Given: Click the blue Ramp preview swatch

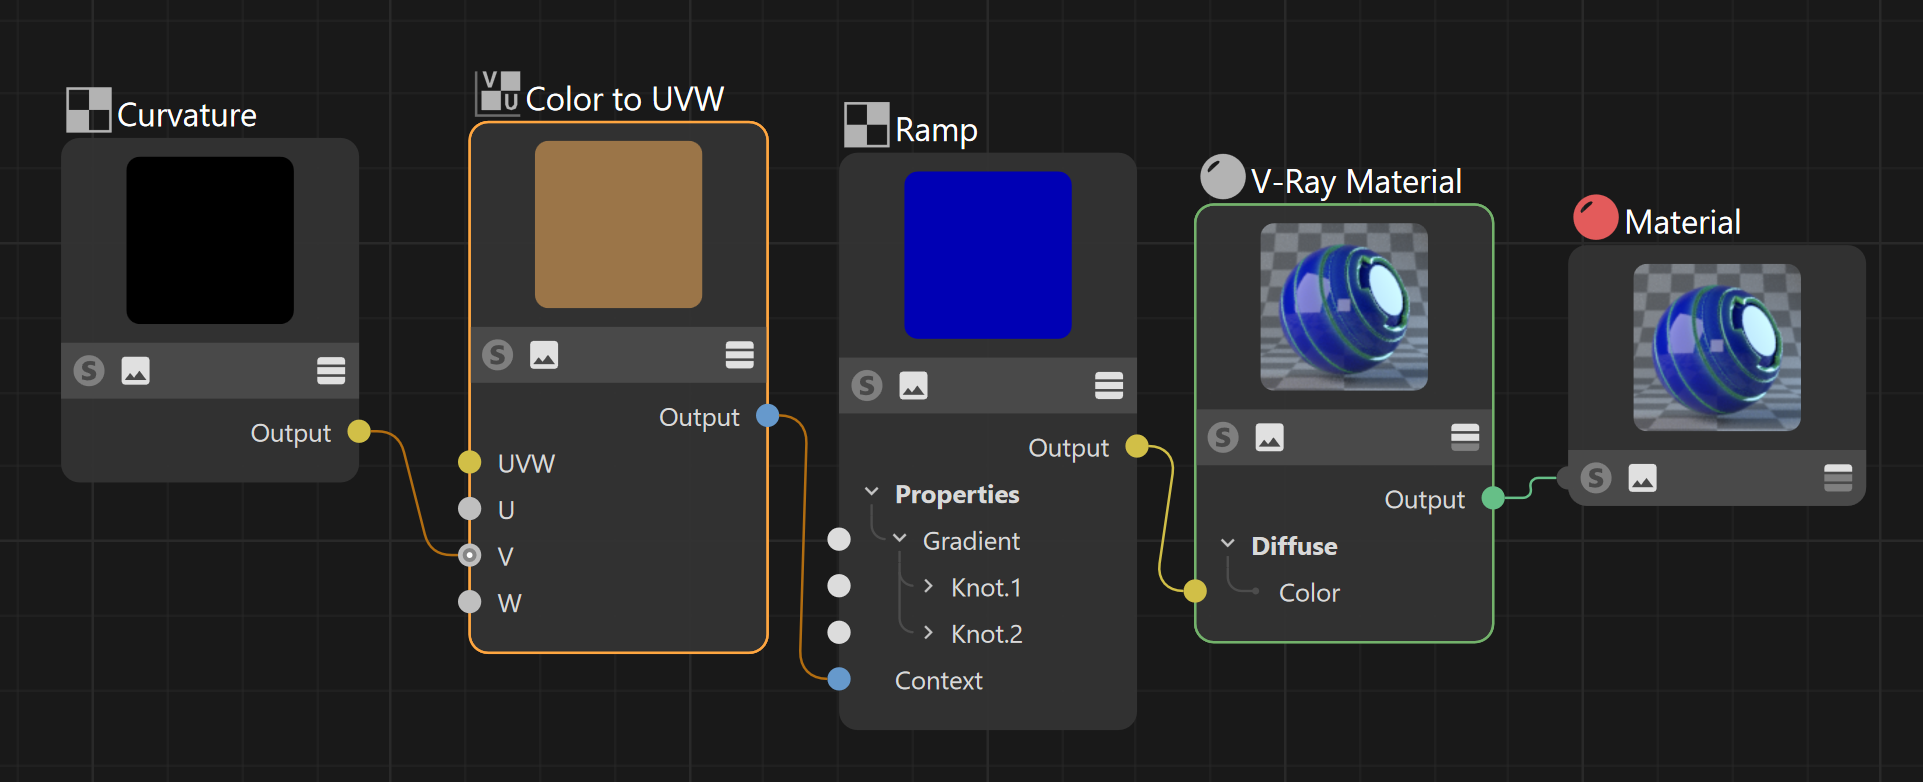Looking at the screenshot, I should point(988,255).
